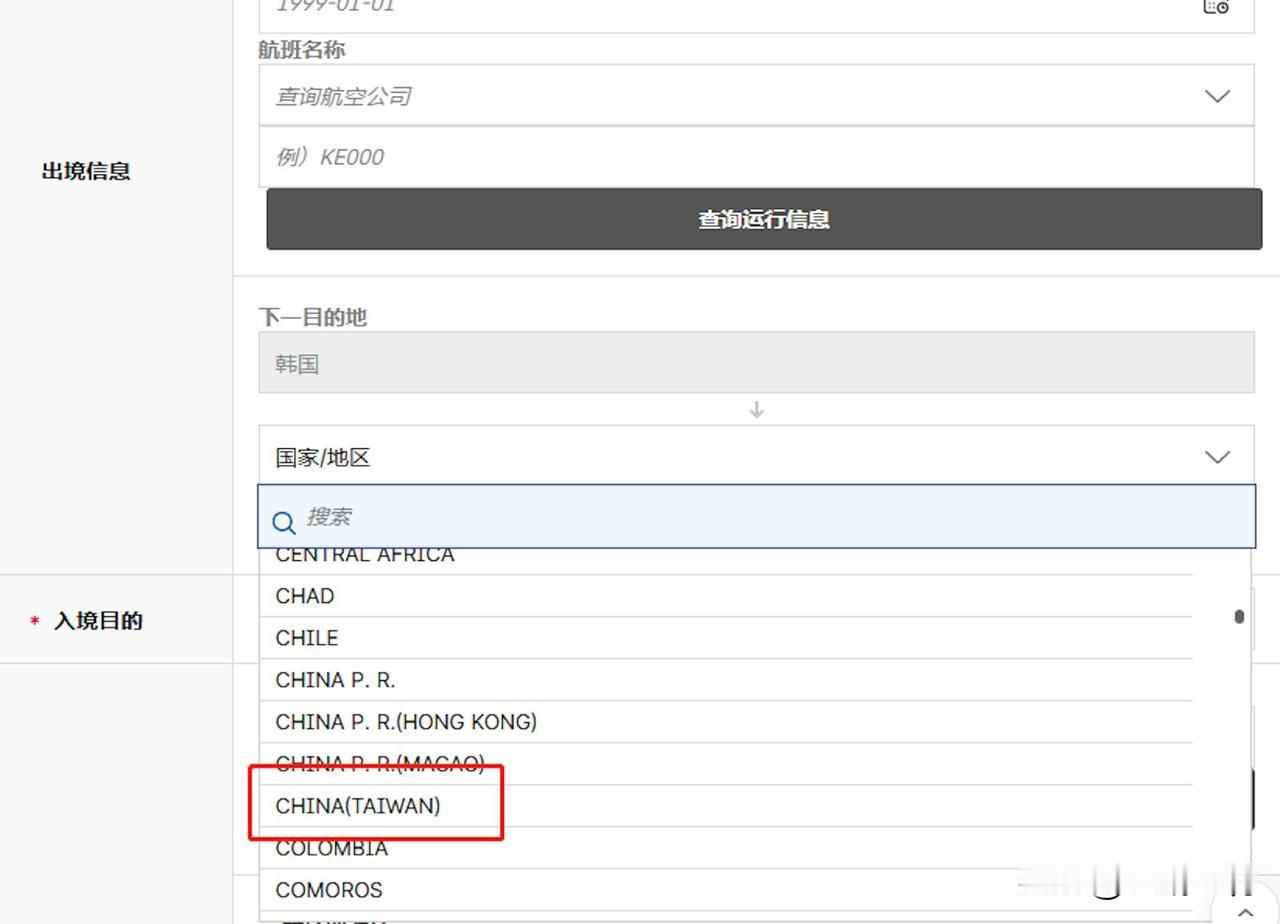Screen dimensions: 1280x924
Task: Choose CHINA P. R.(MACAO) option
Action: pos(400,763)
